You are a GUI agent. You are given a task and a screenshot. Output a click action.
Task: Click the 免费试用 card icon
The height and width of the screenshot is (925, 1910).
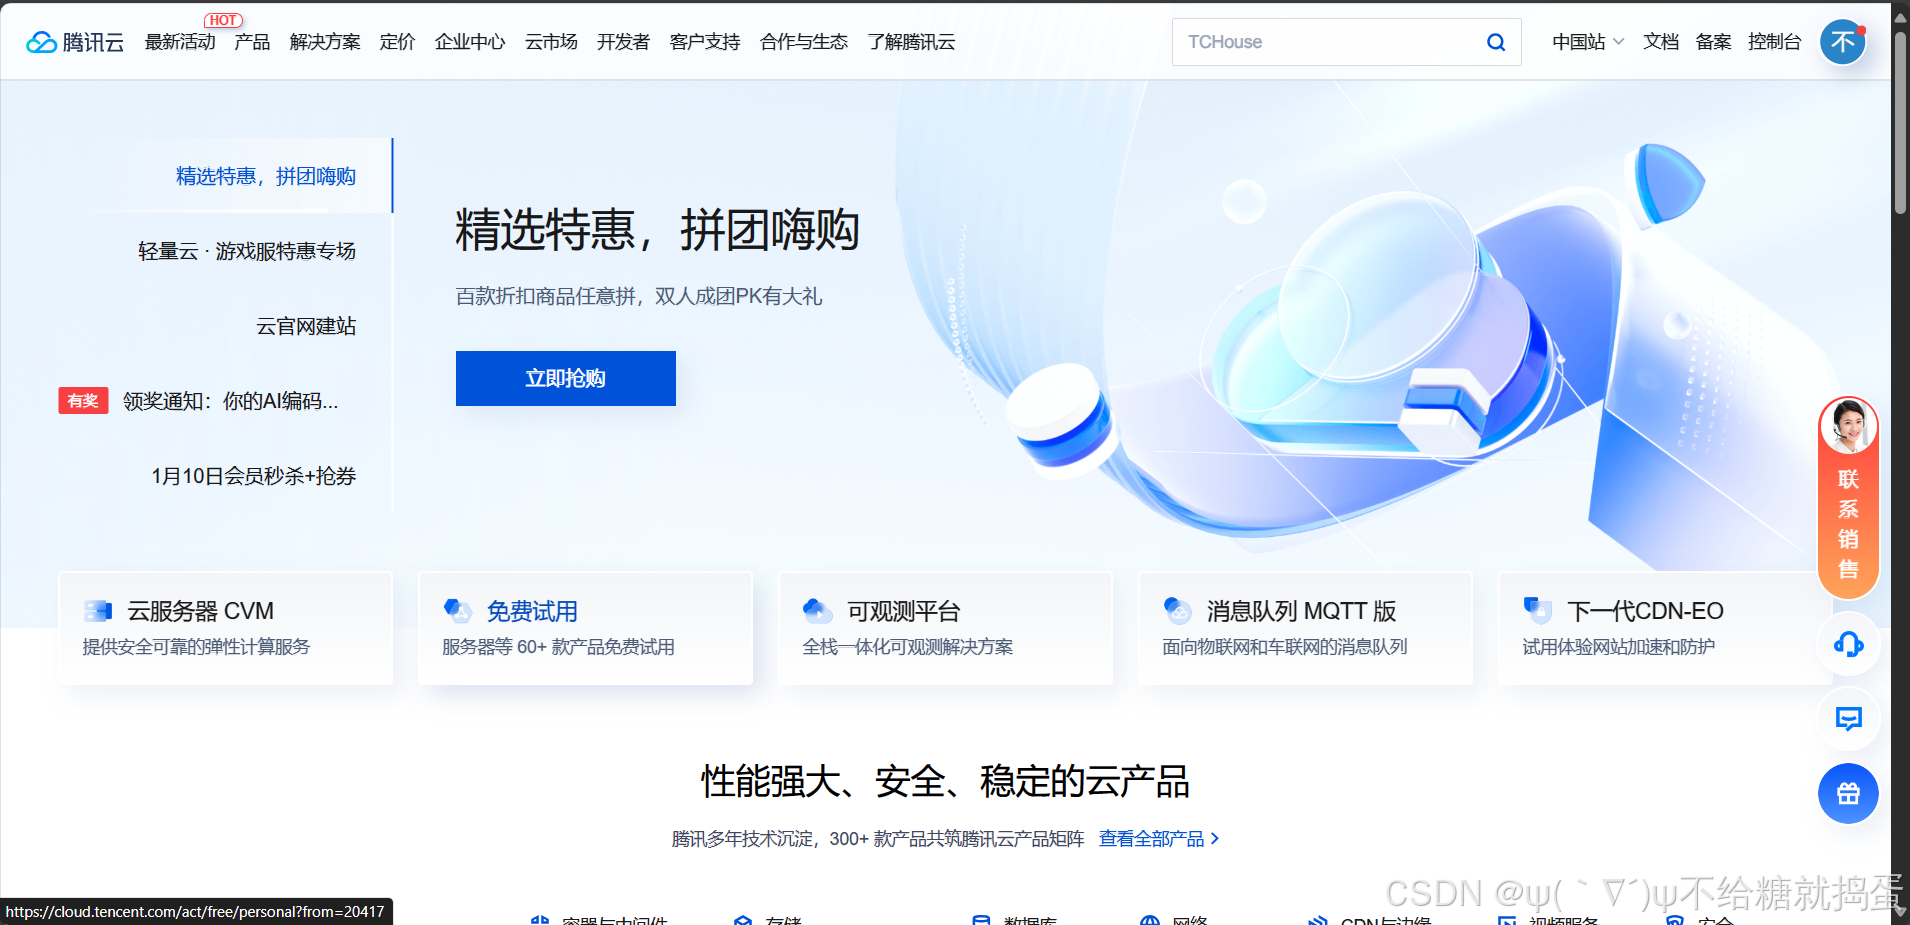coord(458,610)
